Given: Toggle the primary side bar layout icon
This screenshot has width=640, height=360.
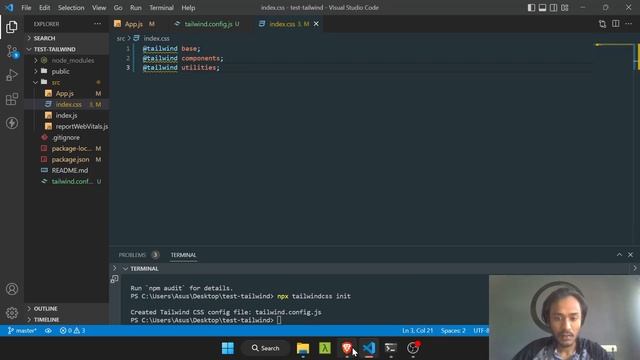Looking at the screenshot, I should [x=531, y=8].
